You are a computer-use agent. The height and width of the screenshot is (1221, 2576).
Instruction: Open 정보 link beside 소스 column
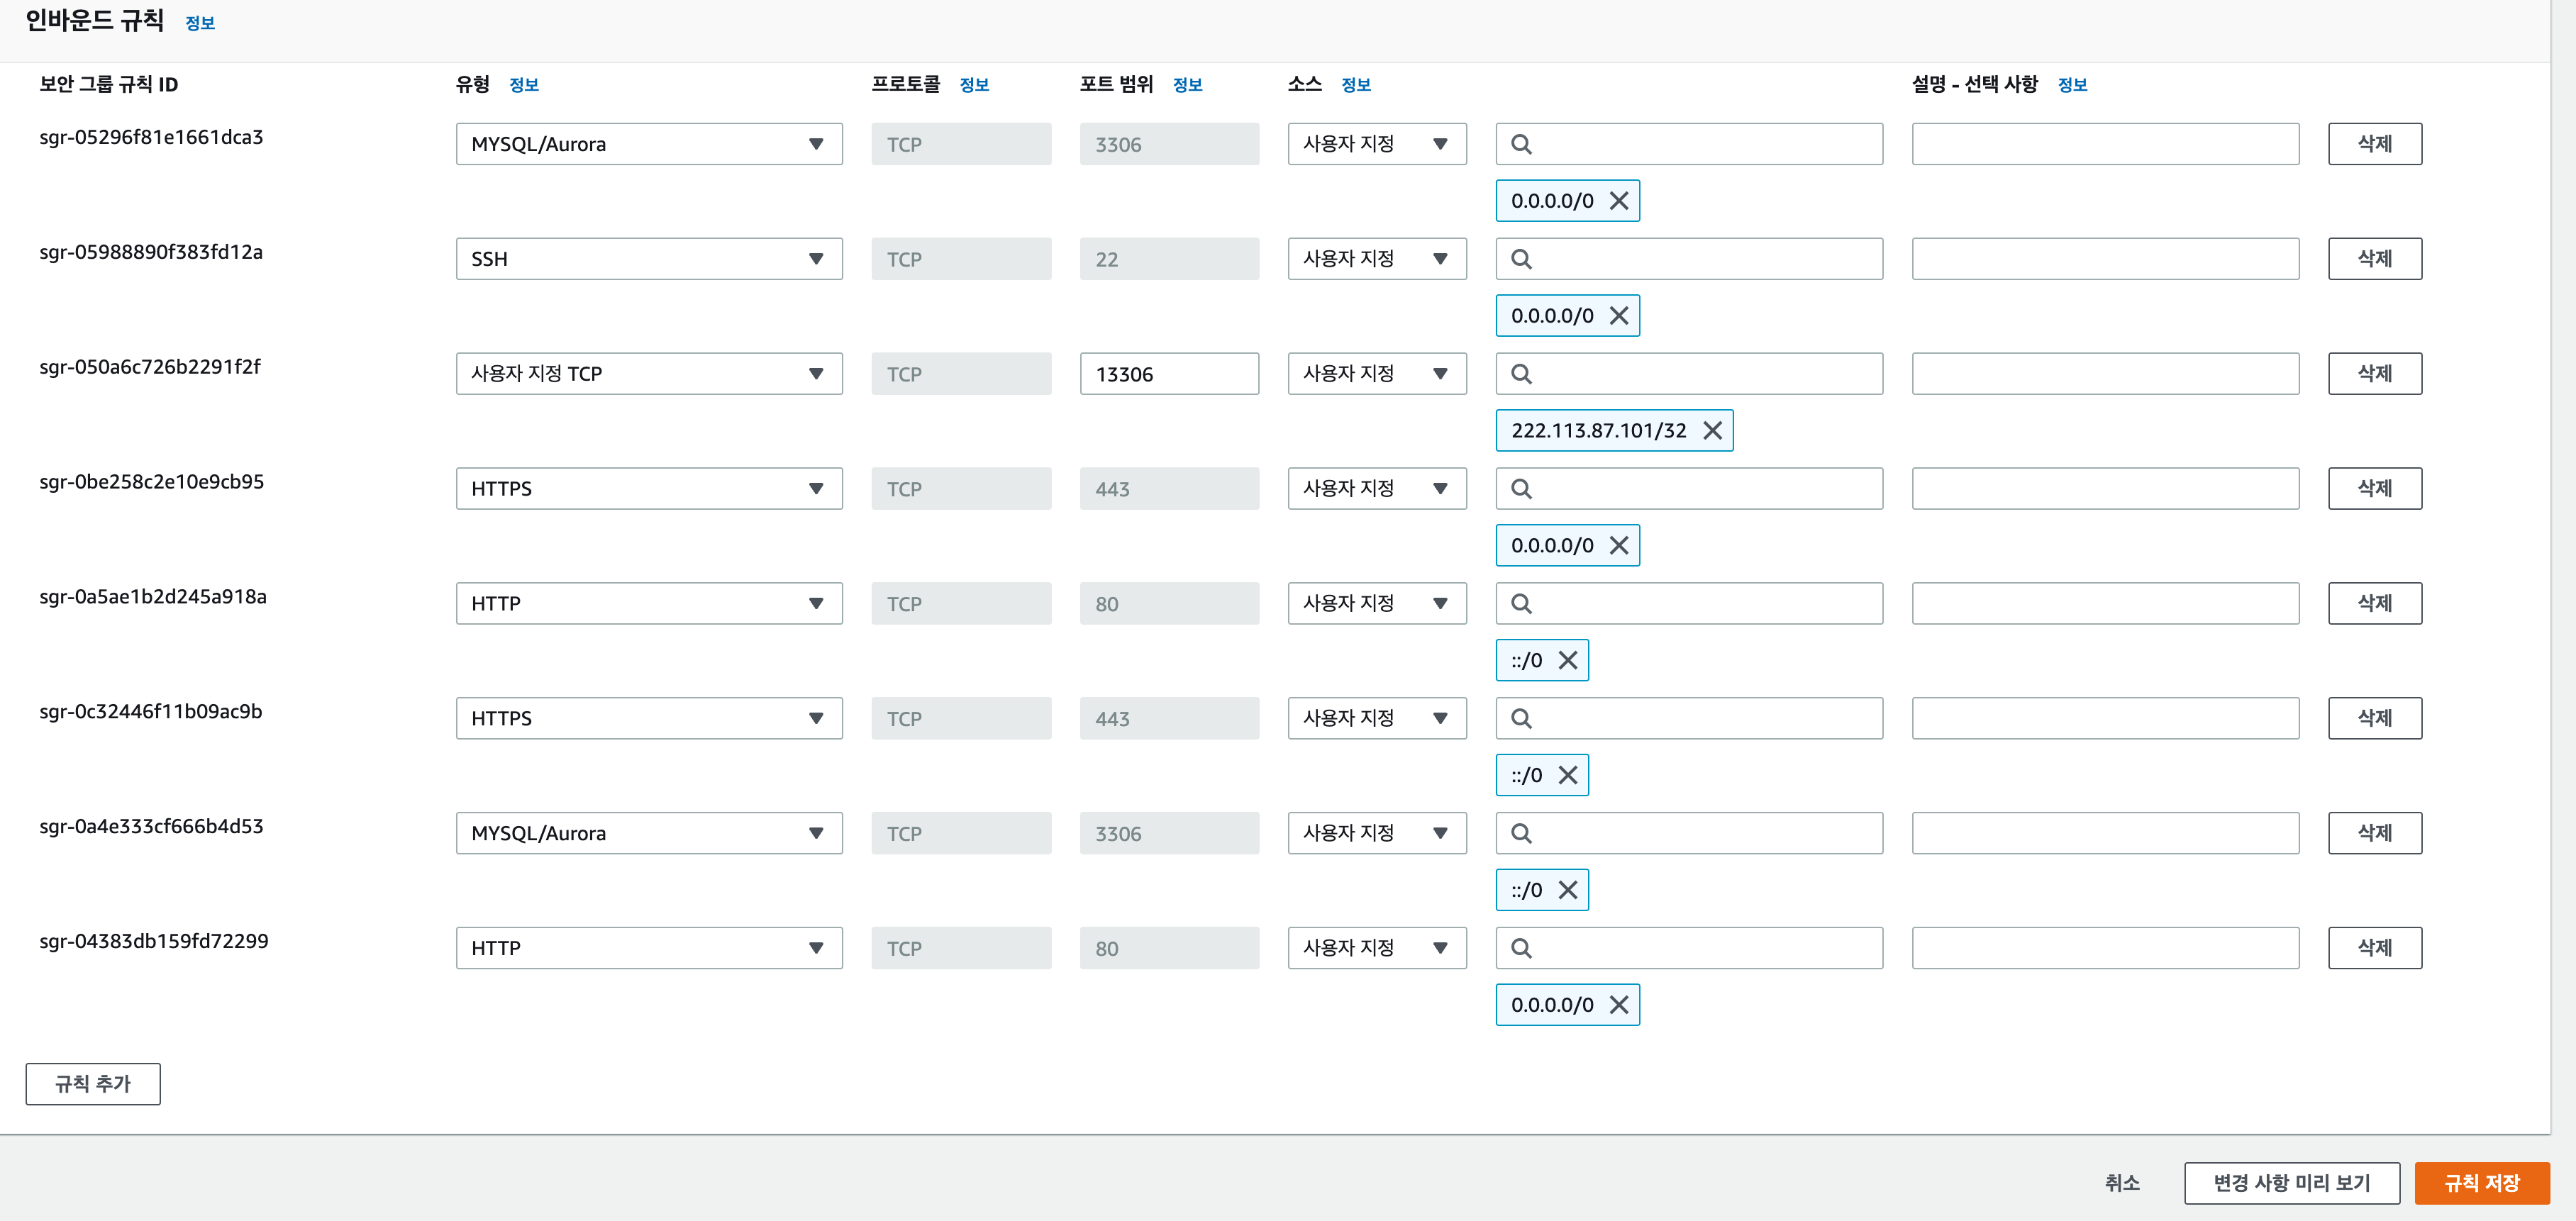pos(1355,85)
